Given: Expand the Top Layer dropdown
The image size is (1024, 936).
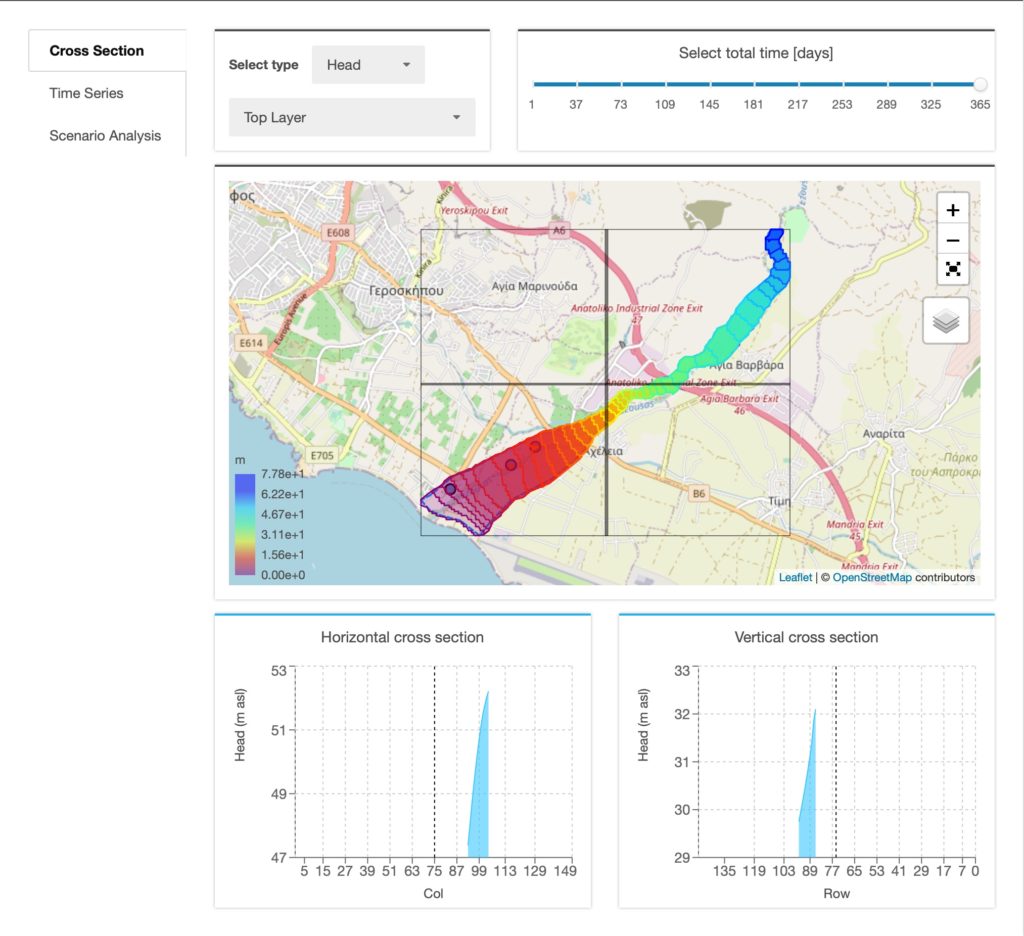Looking at the screenshot, I should click(x=352, y=118).
